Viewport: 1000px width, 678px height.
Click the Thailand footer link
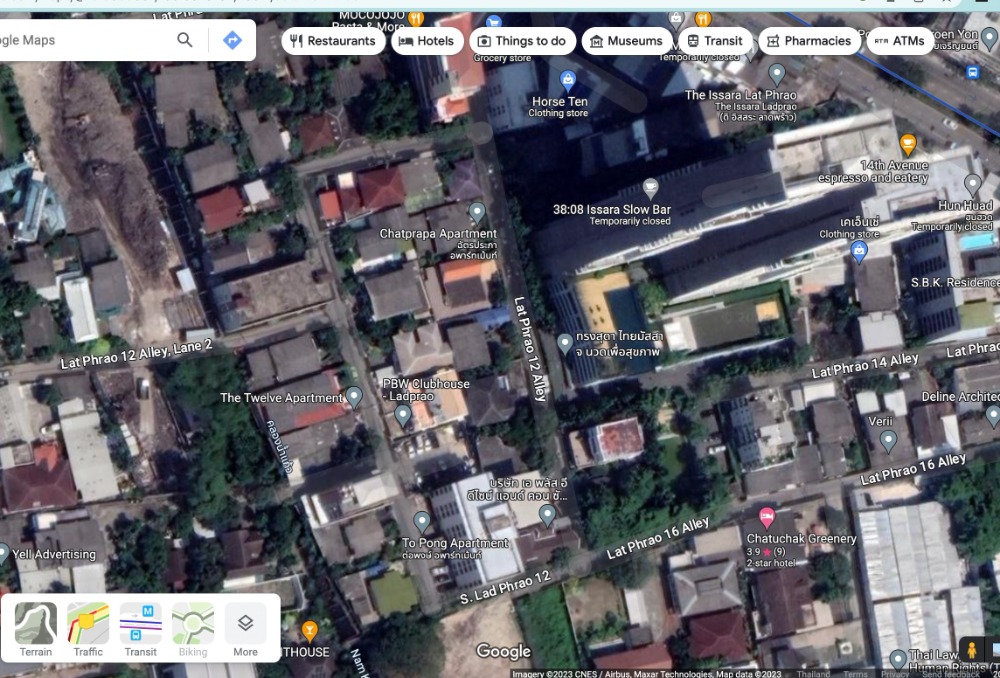coord(813,674)
